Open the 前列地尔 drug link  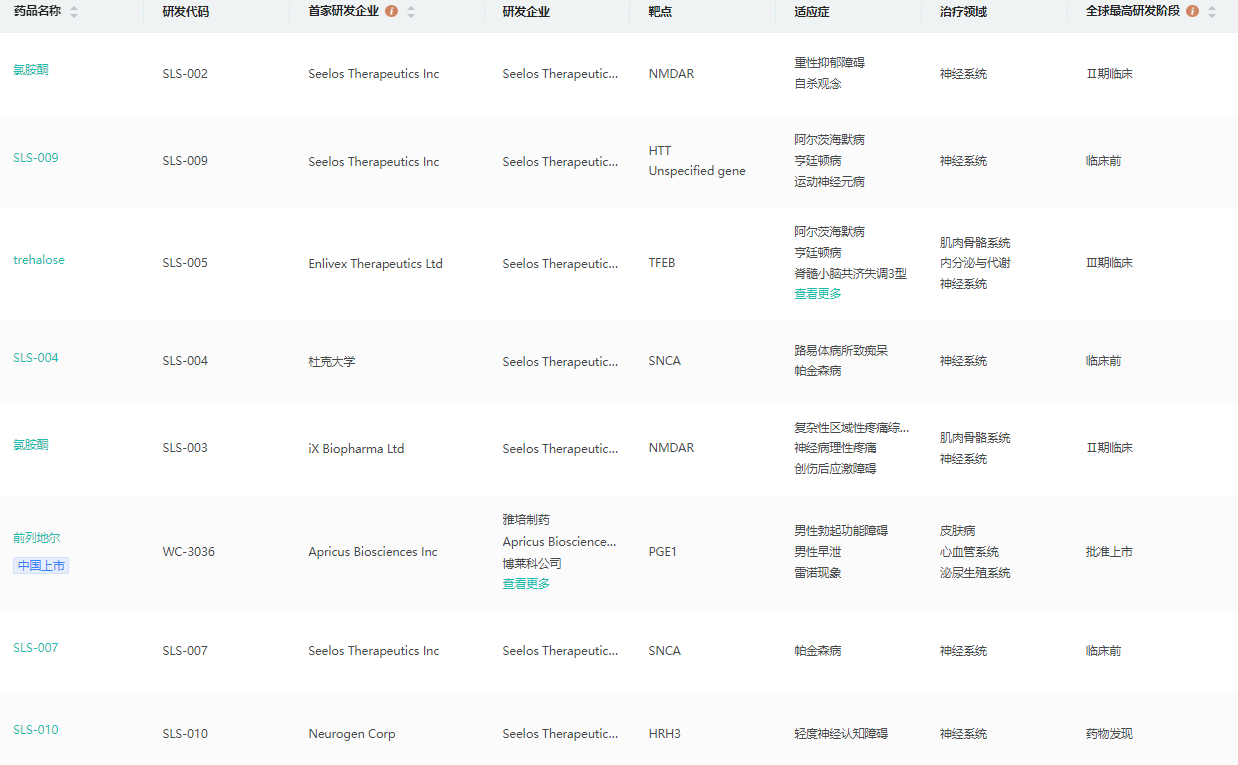pos(37,538)
